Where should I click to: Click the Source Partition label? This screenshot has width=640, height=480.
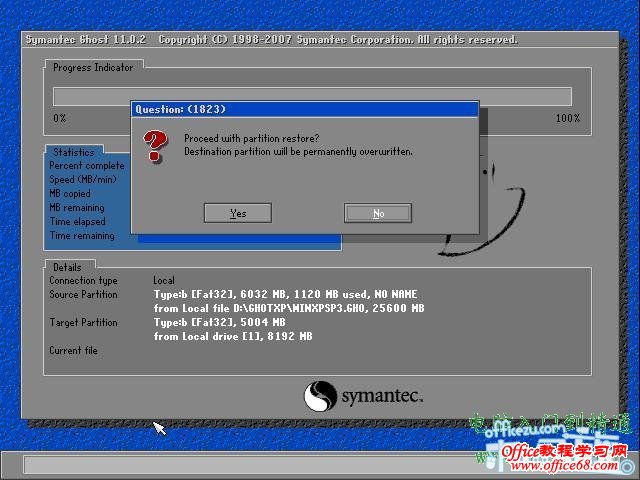pos(83,294)
